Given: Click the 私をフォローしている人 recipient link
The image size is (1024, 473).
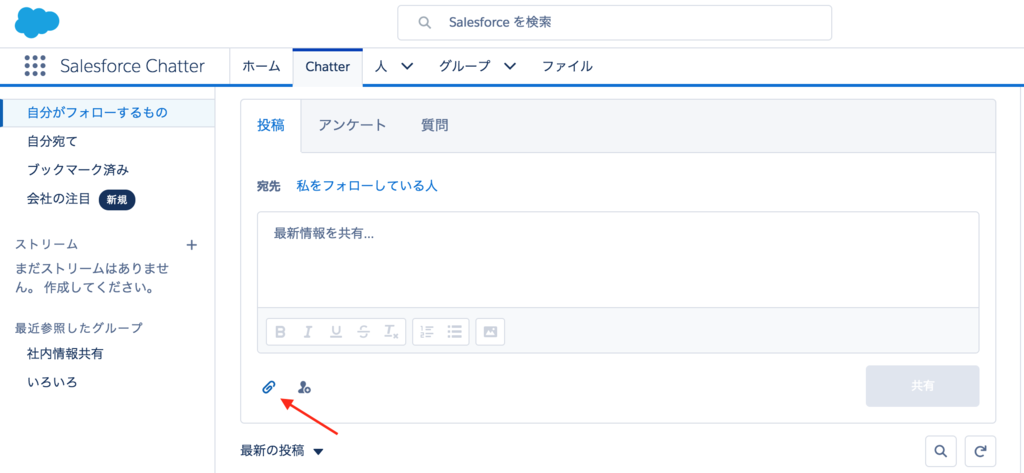Looking at the screenshot, I should click(367, 186).
